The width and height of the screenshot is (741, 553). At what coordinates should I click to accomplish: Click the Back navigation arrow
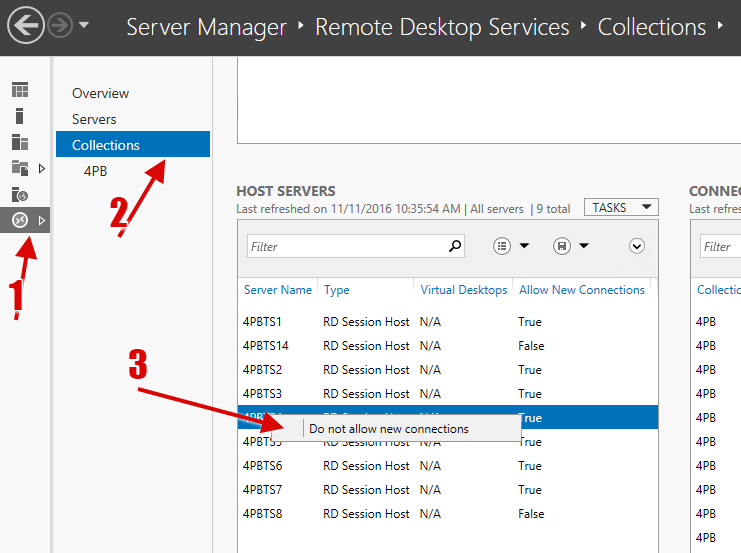click(26, 26)
